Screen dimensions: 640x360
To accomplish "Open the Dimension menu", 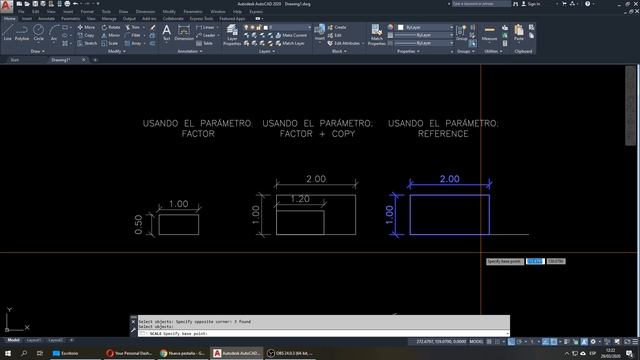I will [x=145, y=12].
